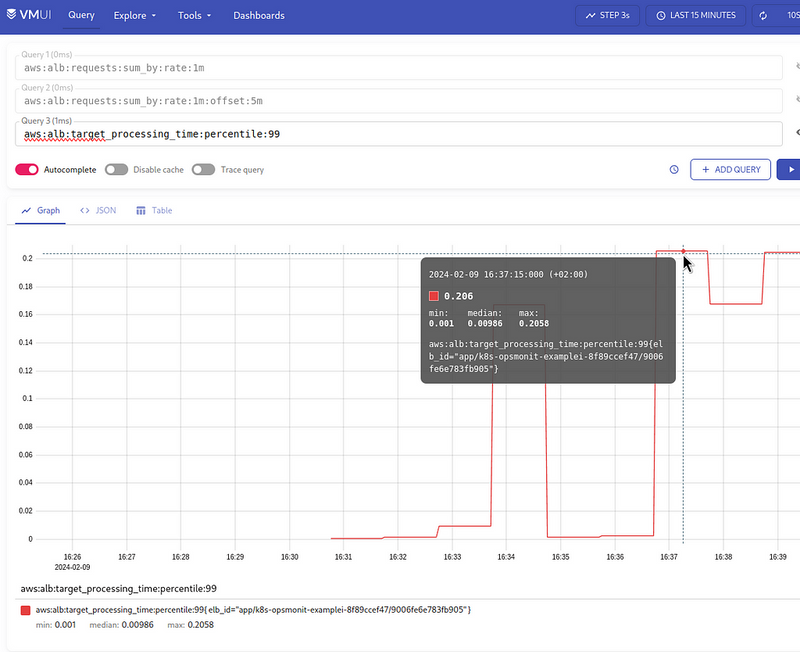Click the ADD QUERY button

point(731,169)
